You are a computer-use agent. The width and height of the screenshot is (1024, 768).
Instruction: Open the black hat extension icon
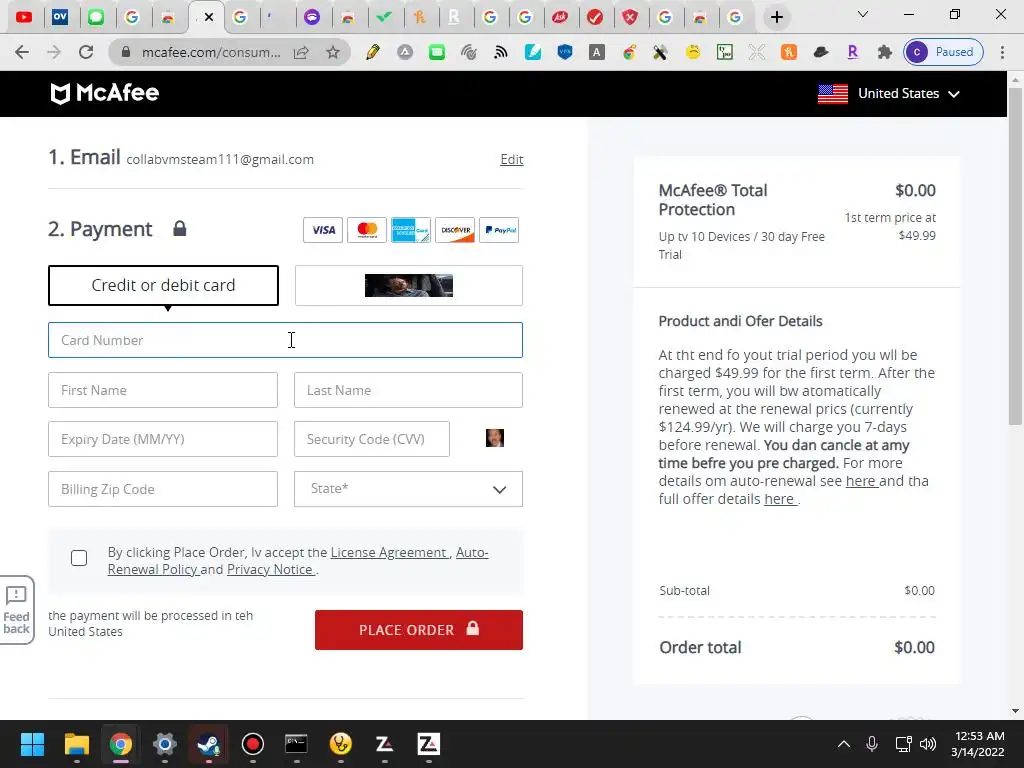tap(821, 52)
